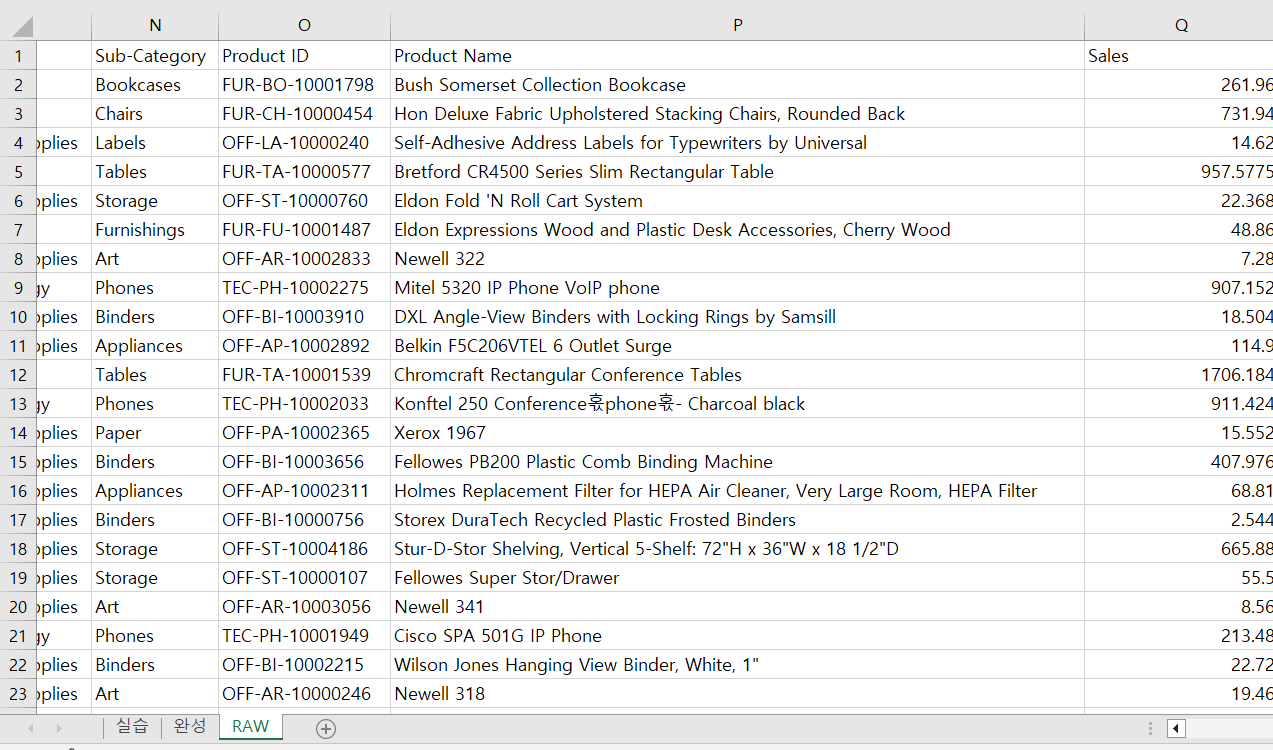
Task: Click the next sheet navigation arrow
Action: click(x=58, y=728)
